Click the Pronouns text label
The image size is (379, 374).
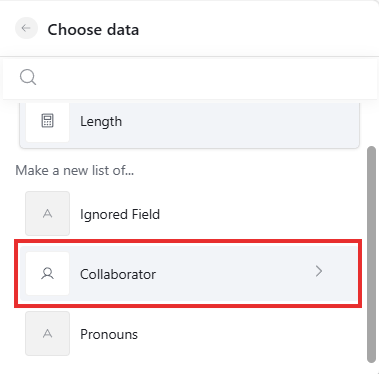[109, 334]
